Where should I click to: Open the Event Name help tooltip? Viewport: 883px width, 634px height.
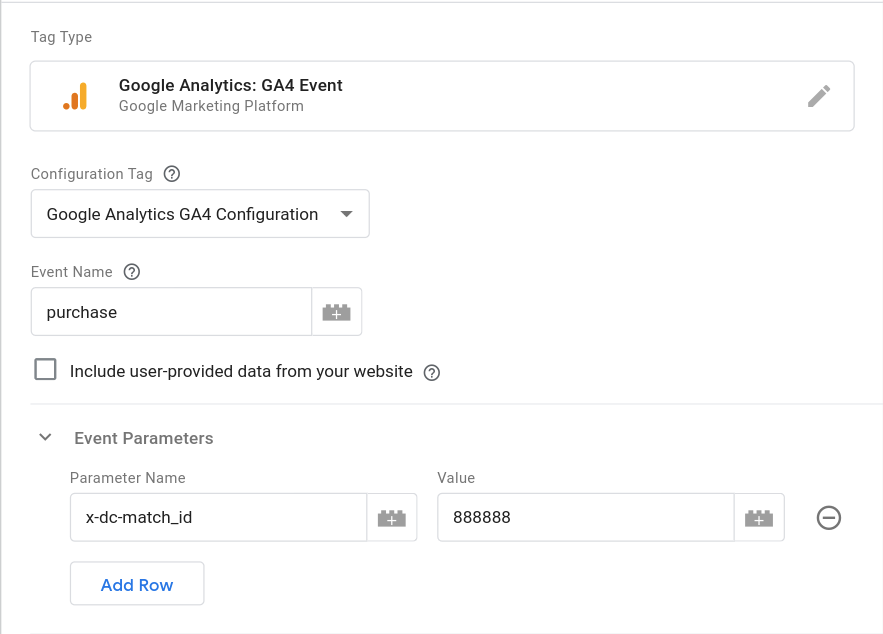coord(132,271)
